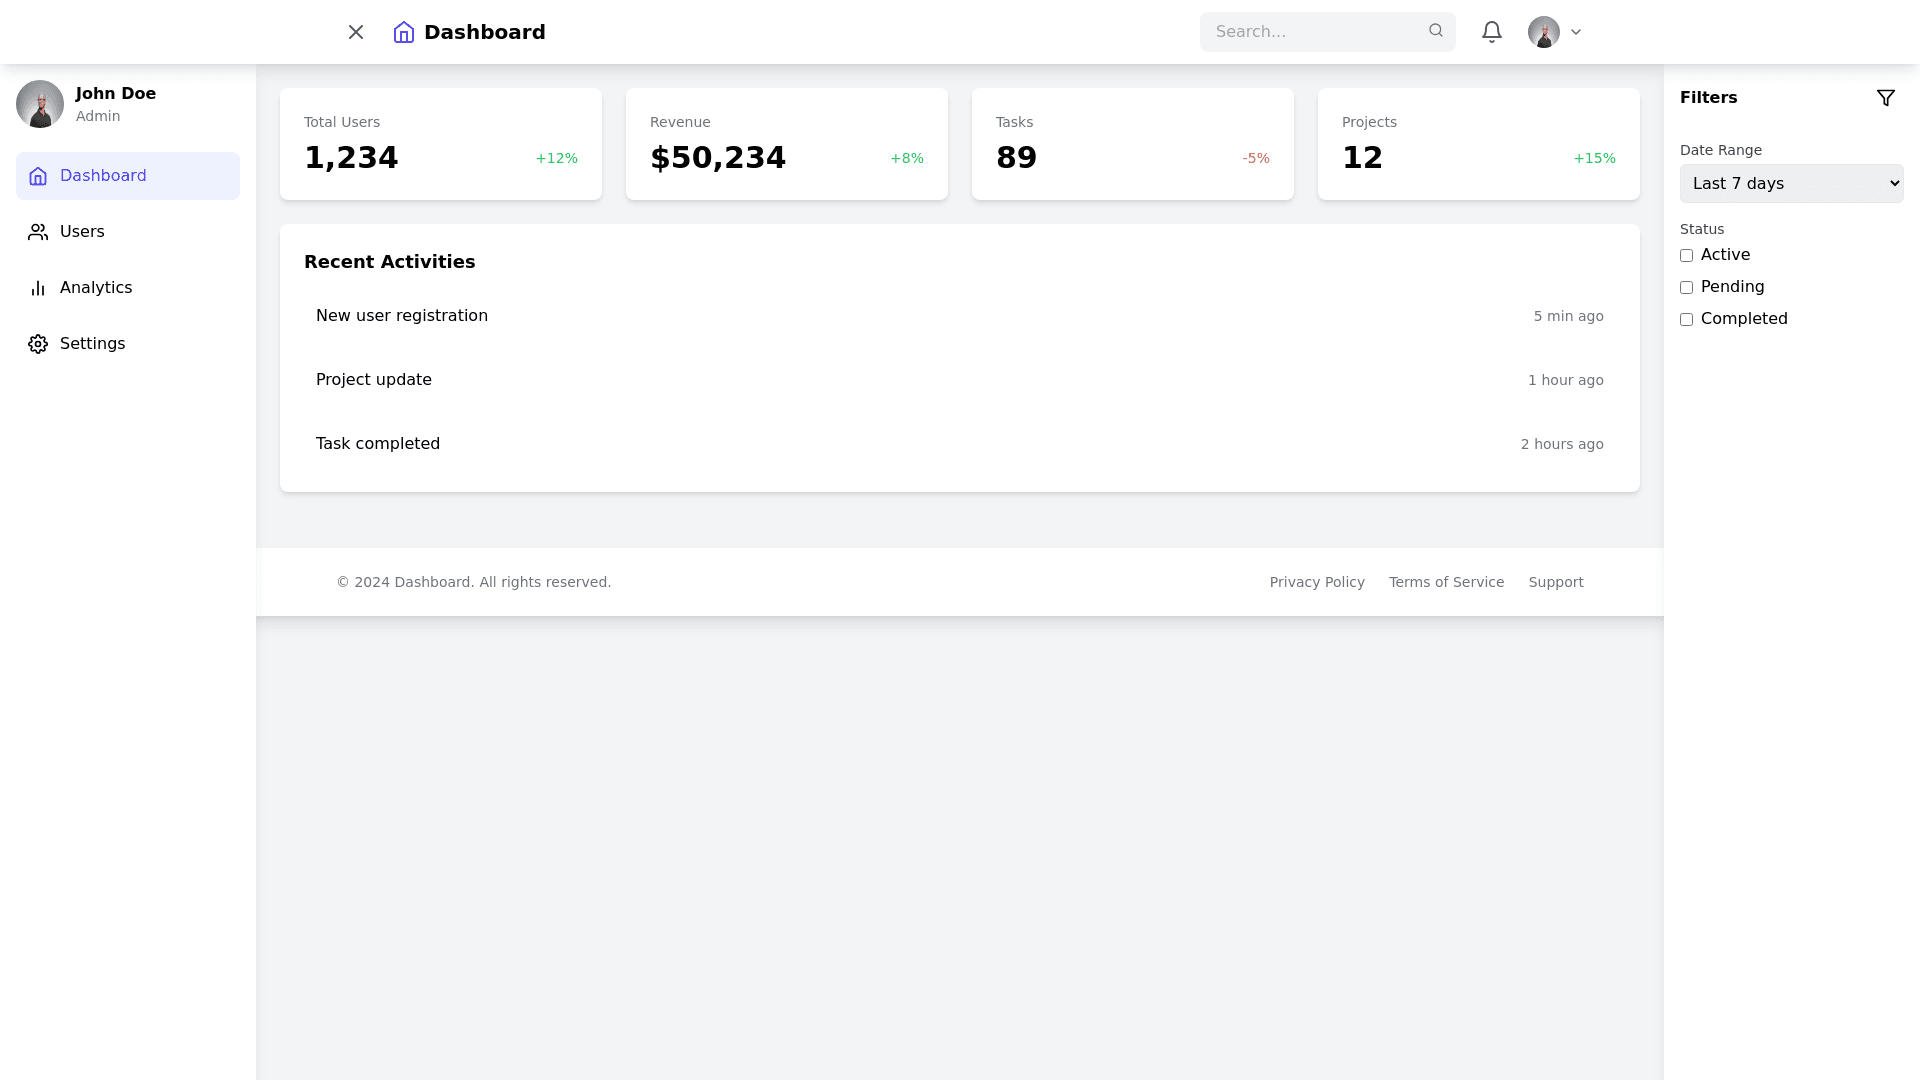Click the Users people icon in sidebar
Screen dimensions: 1920x1080
click(38, 232)
